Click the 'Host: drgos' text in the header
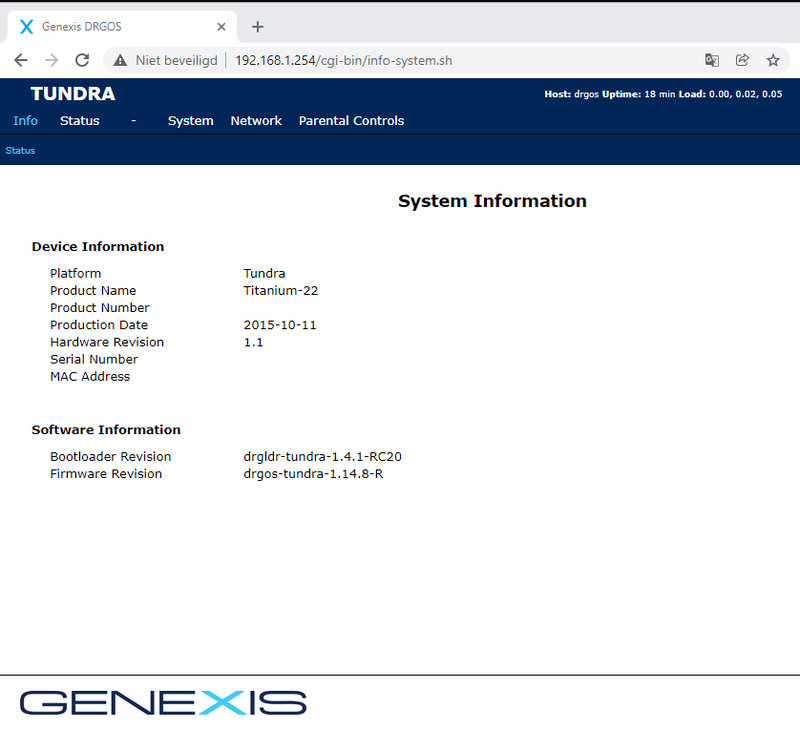The height and width of the screenshot is (729, 800). pos(571,94)
